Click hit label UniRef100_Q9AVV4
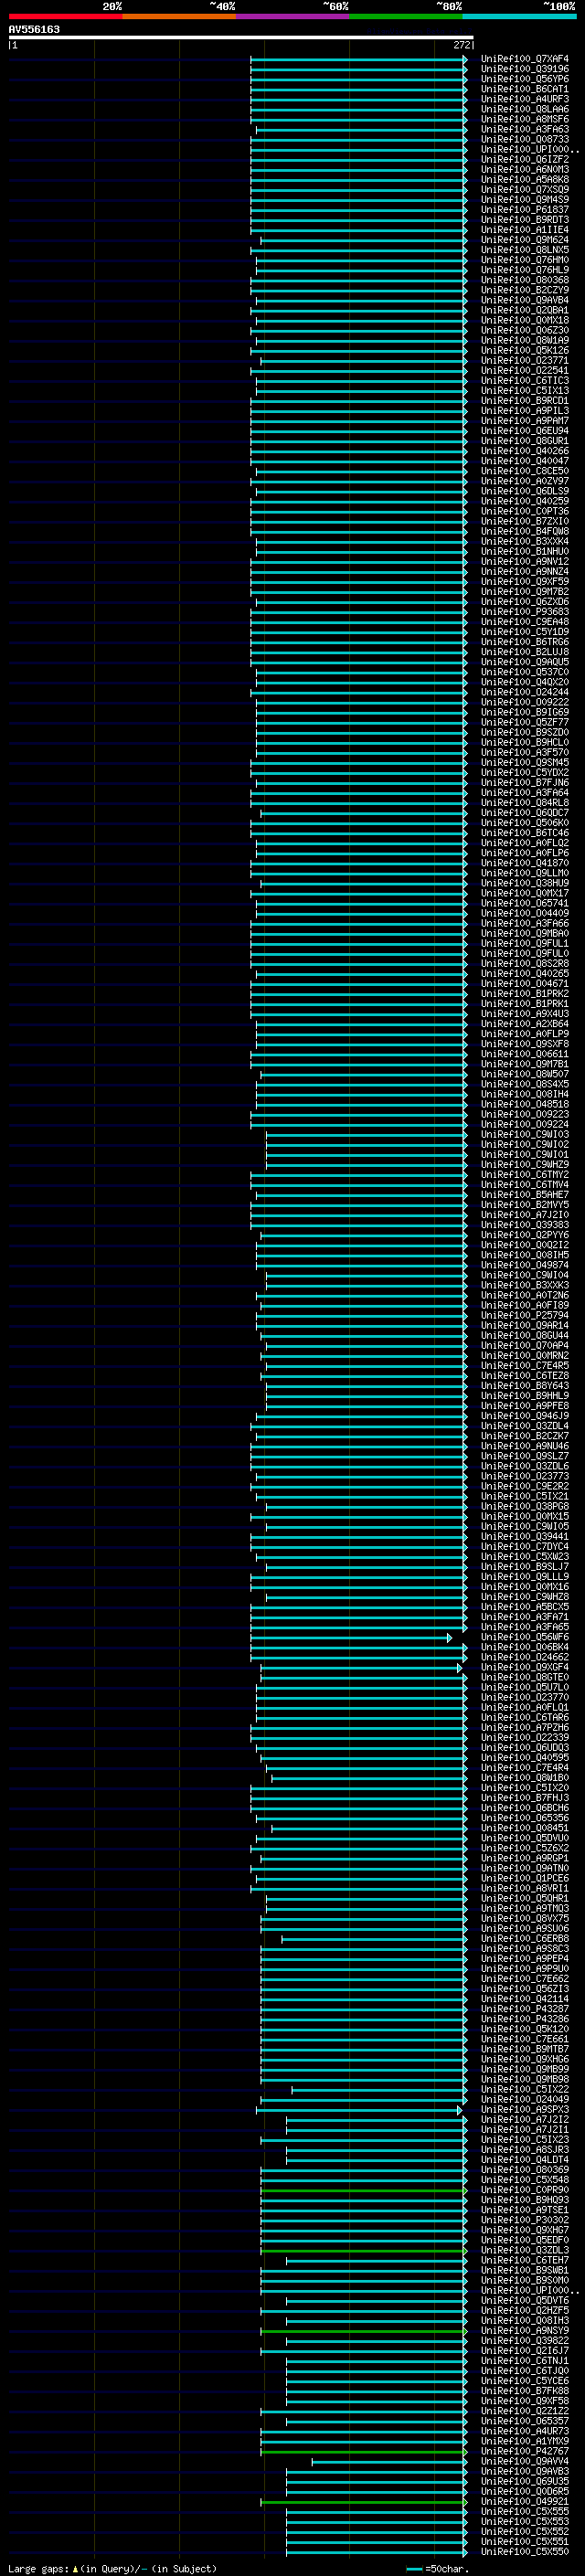The height and width of the screenshot is (2576, 585). click(525, 2461)
